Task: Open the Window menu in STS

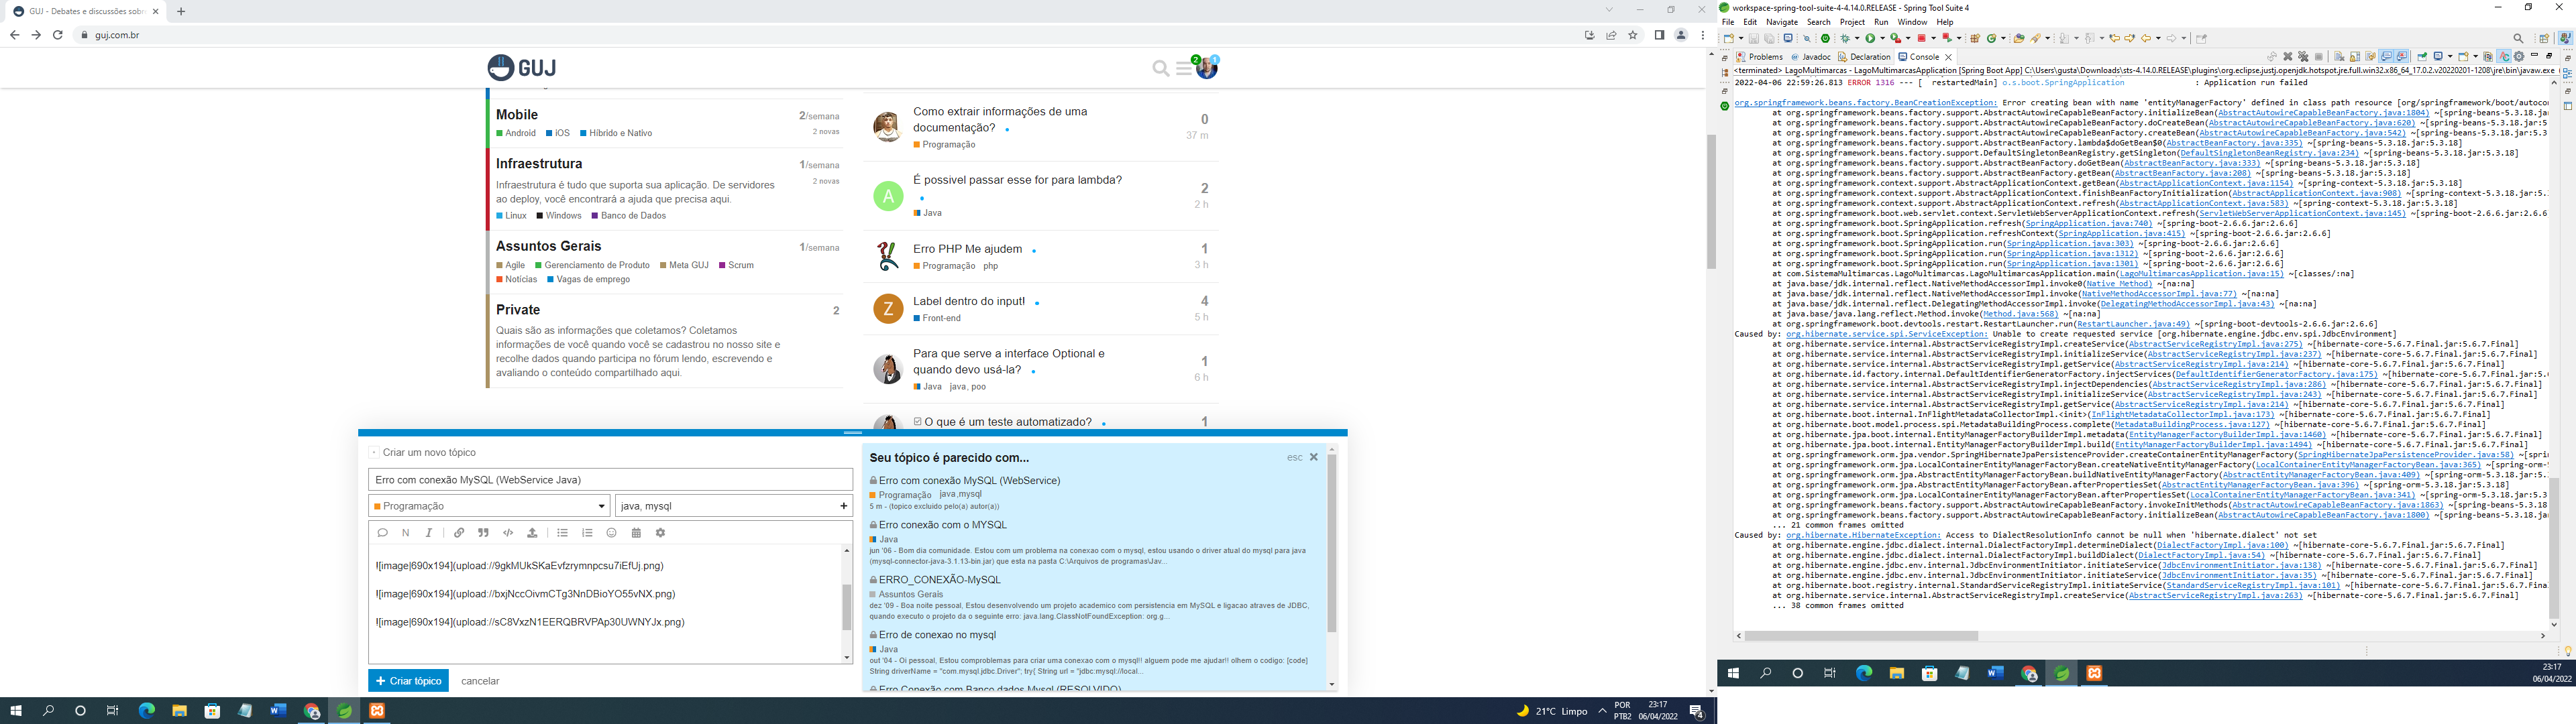Action: [x=1912, y=22]
